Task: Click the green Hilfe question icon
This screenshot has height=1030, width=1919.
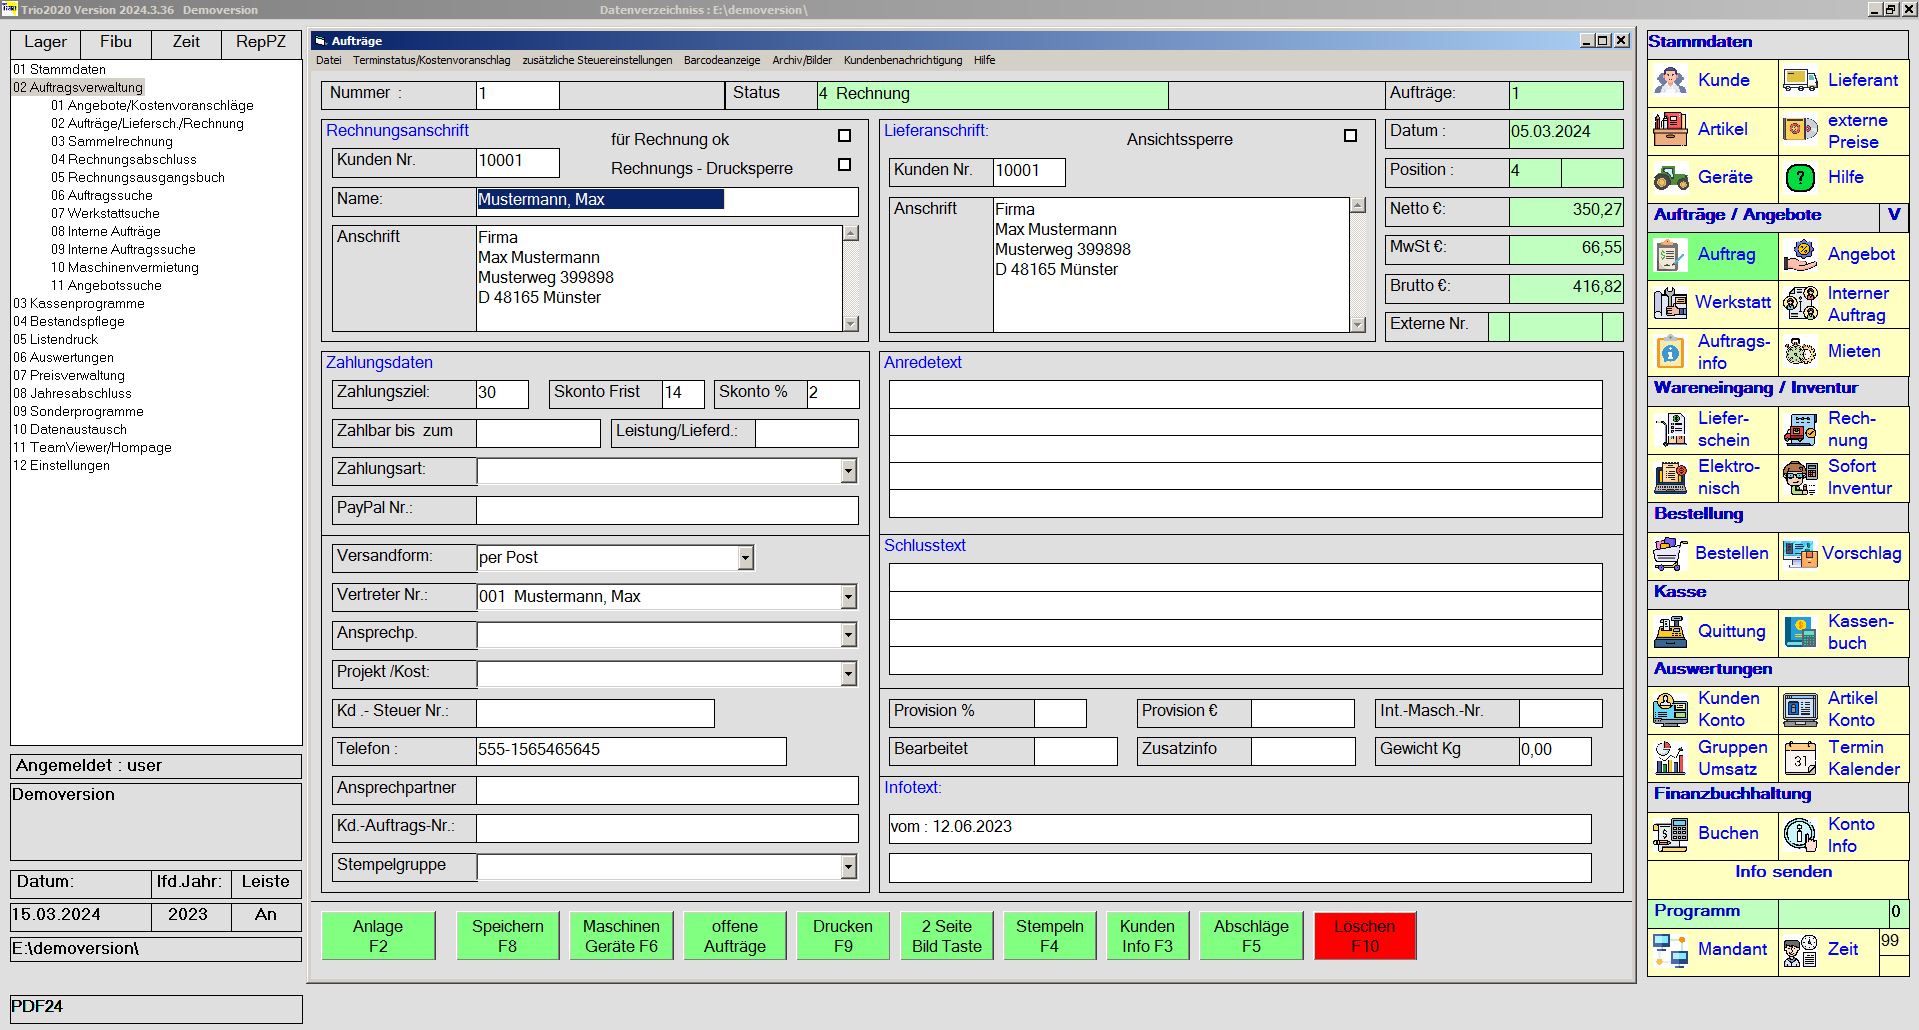Action: point(1800,178)
